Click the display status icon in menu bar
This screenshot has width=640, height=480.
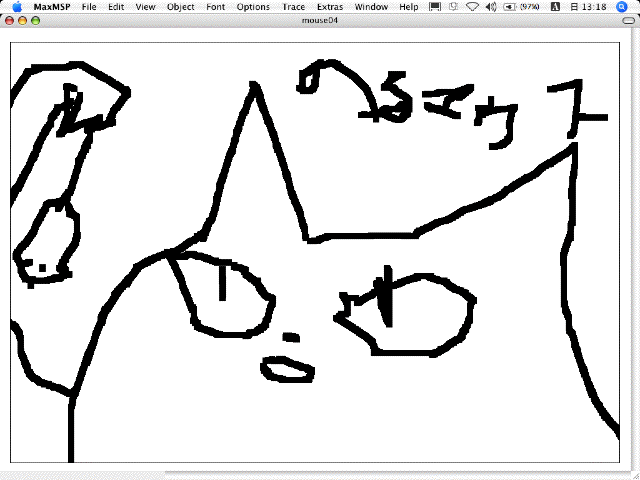pos(435,7)
